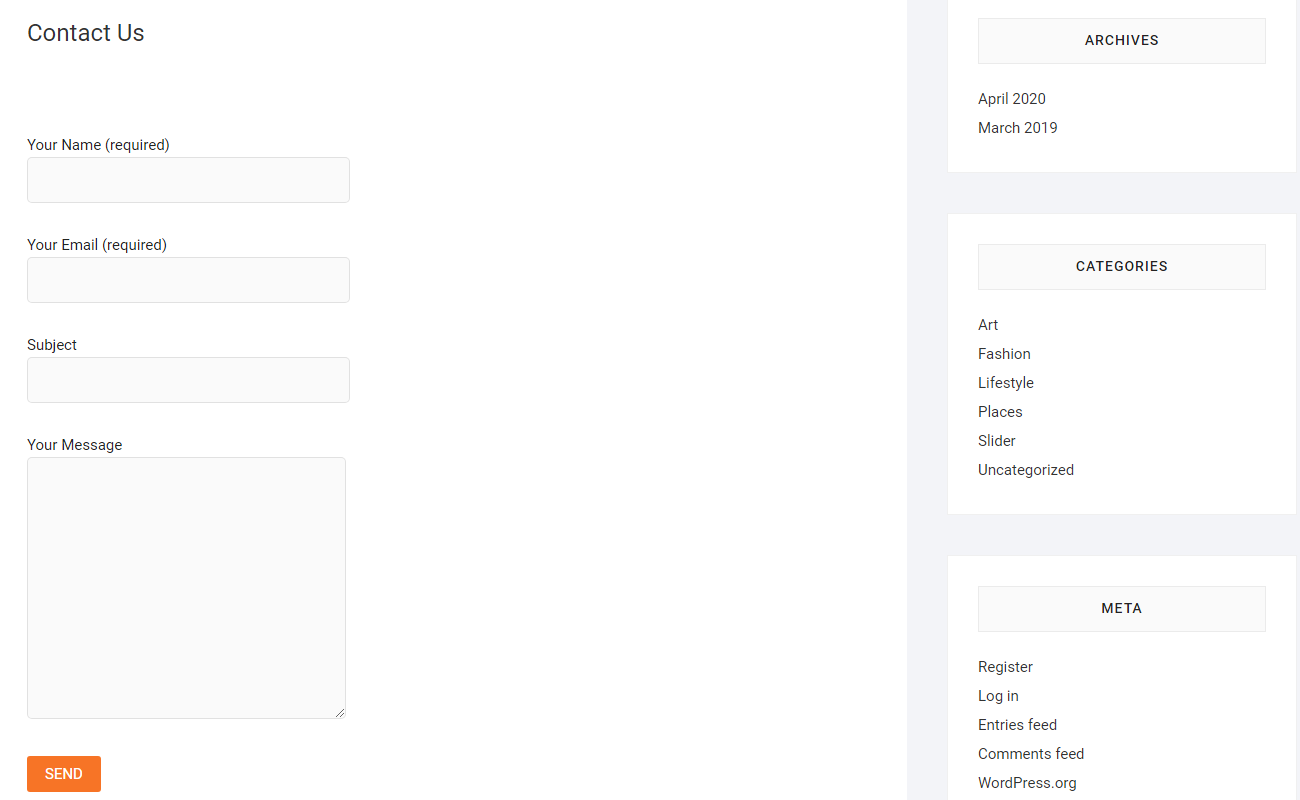The height and width of the screenshot is (800, 1300).
Task: Visit the WordPress.org link
Action: tap(1027, 783)
